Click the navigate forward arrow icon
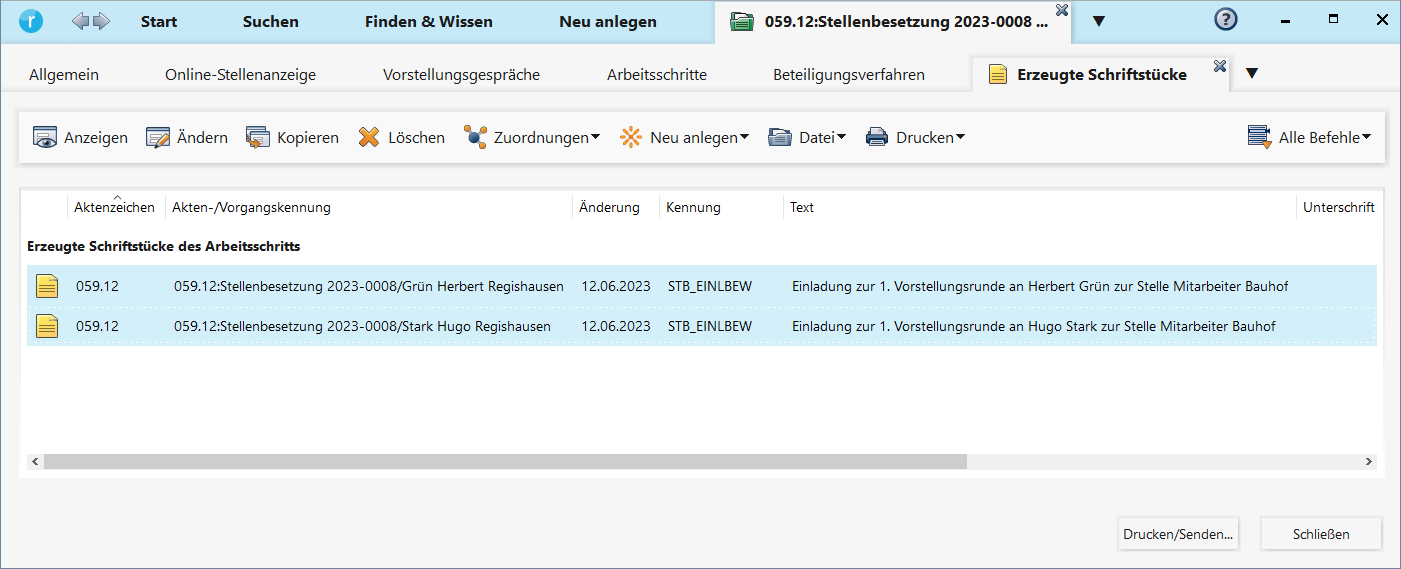The image size is (1401, 569). tap(102, 21)
